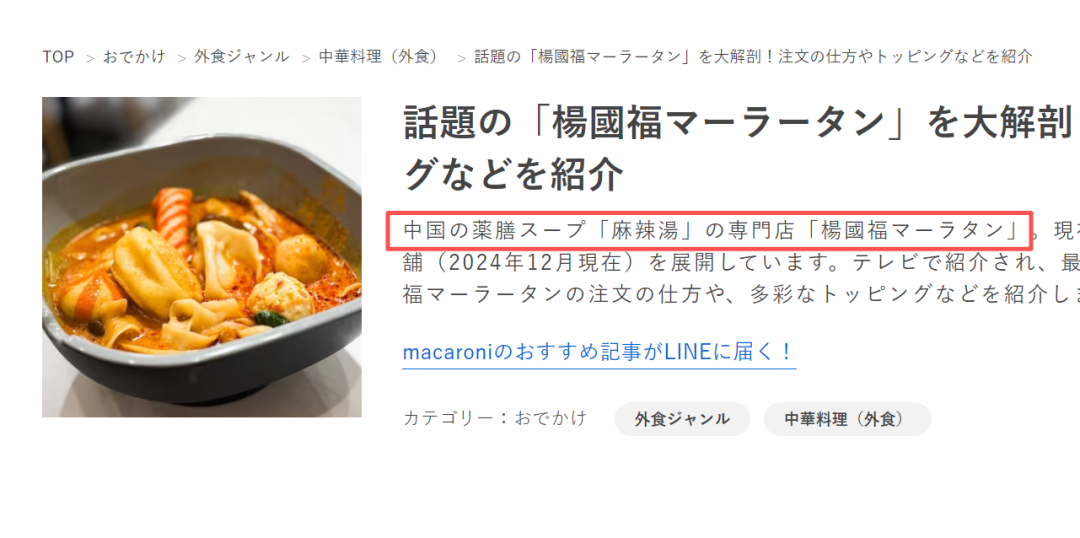Open macaroniのおすすめ記事がLINEに届く link
This screenshot has height=538, width=1080.
599,352
